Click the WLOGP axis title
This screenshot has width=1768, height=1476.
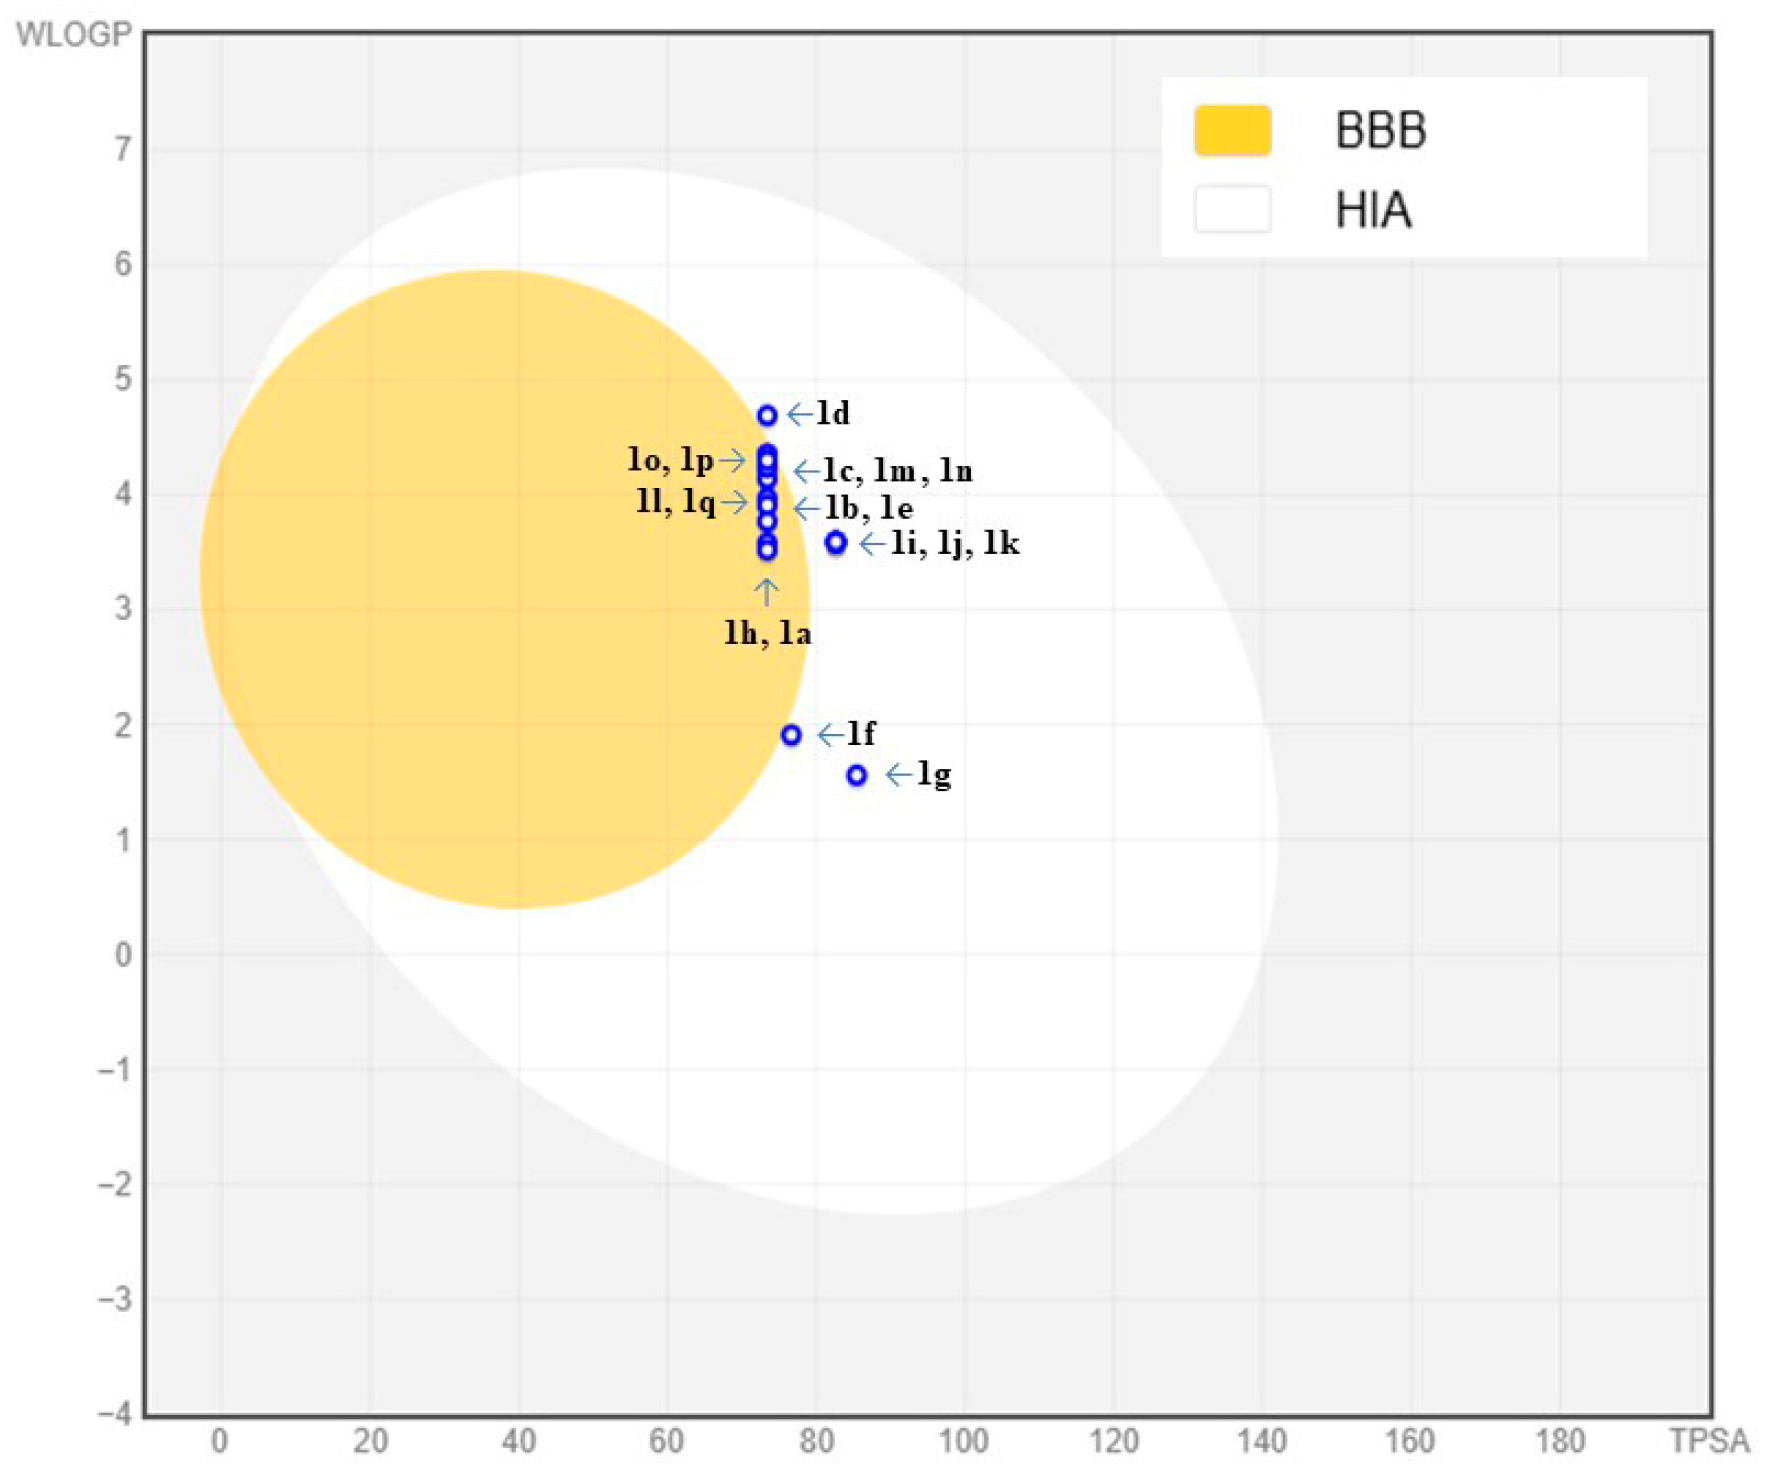tap(73, 34)
